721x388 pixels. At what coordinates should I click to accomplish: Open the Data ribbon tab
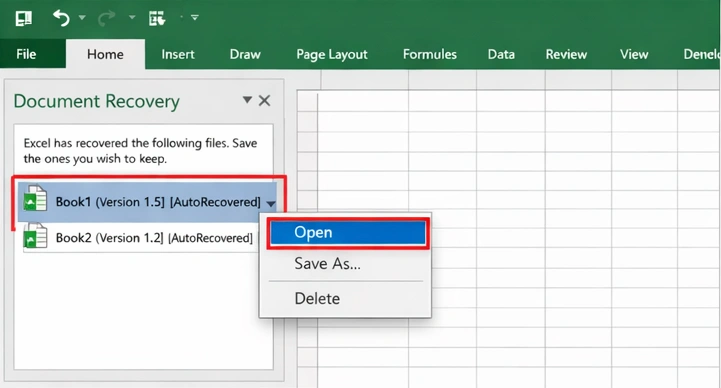pyautogui.click(x=501, y=54)
